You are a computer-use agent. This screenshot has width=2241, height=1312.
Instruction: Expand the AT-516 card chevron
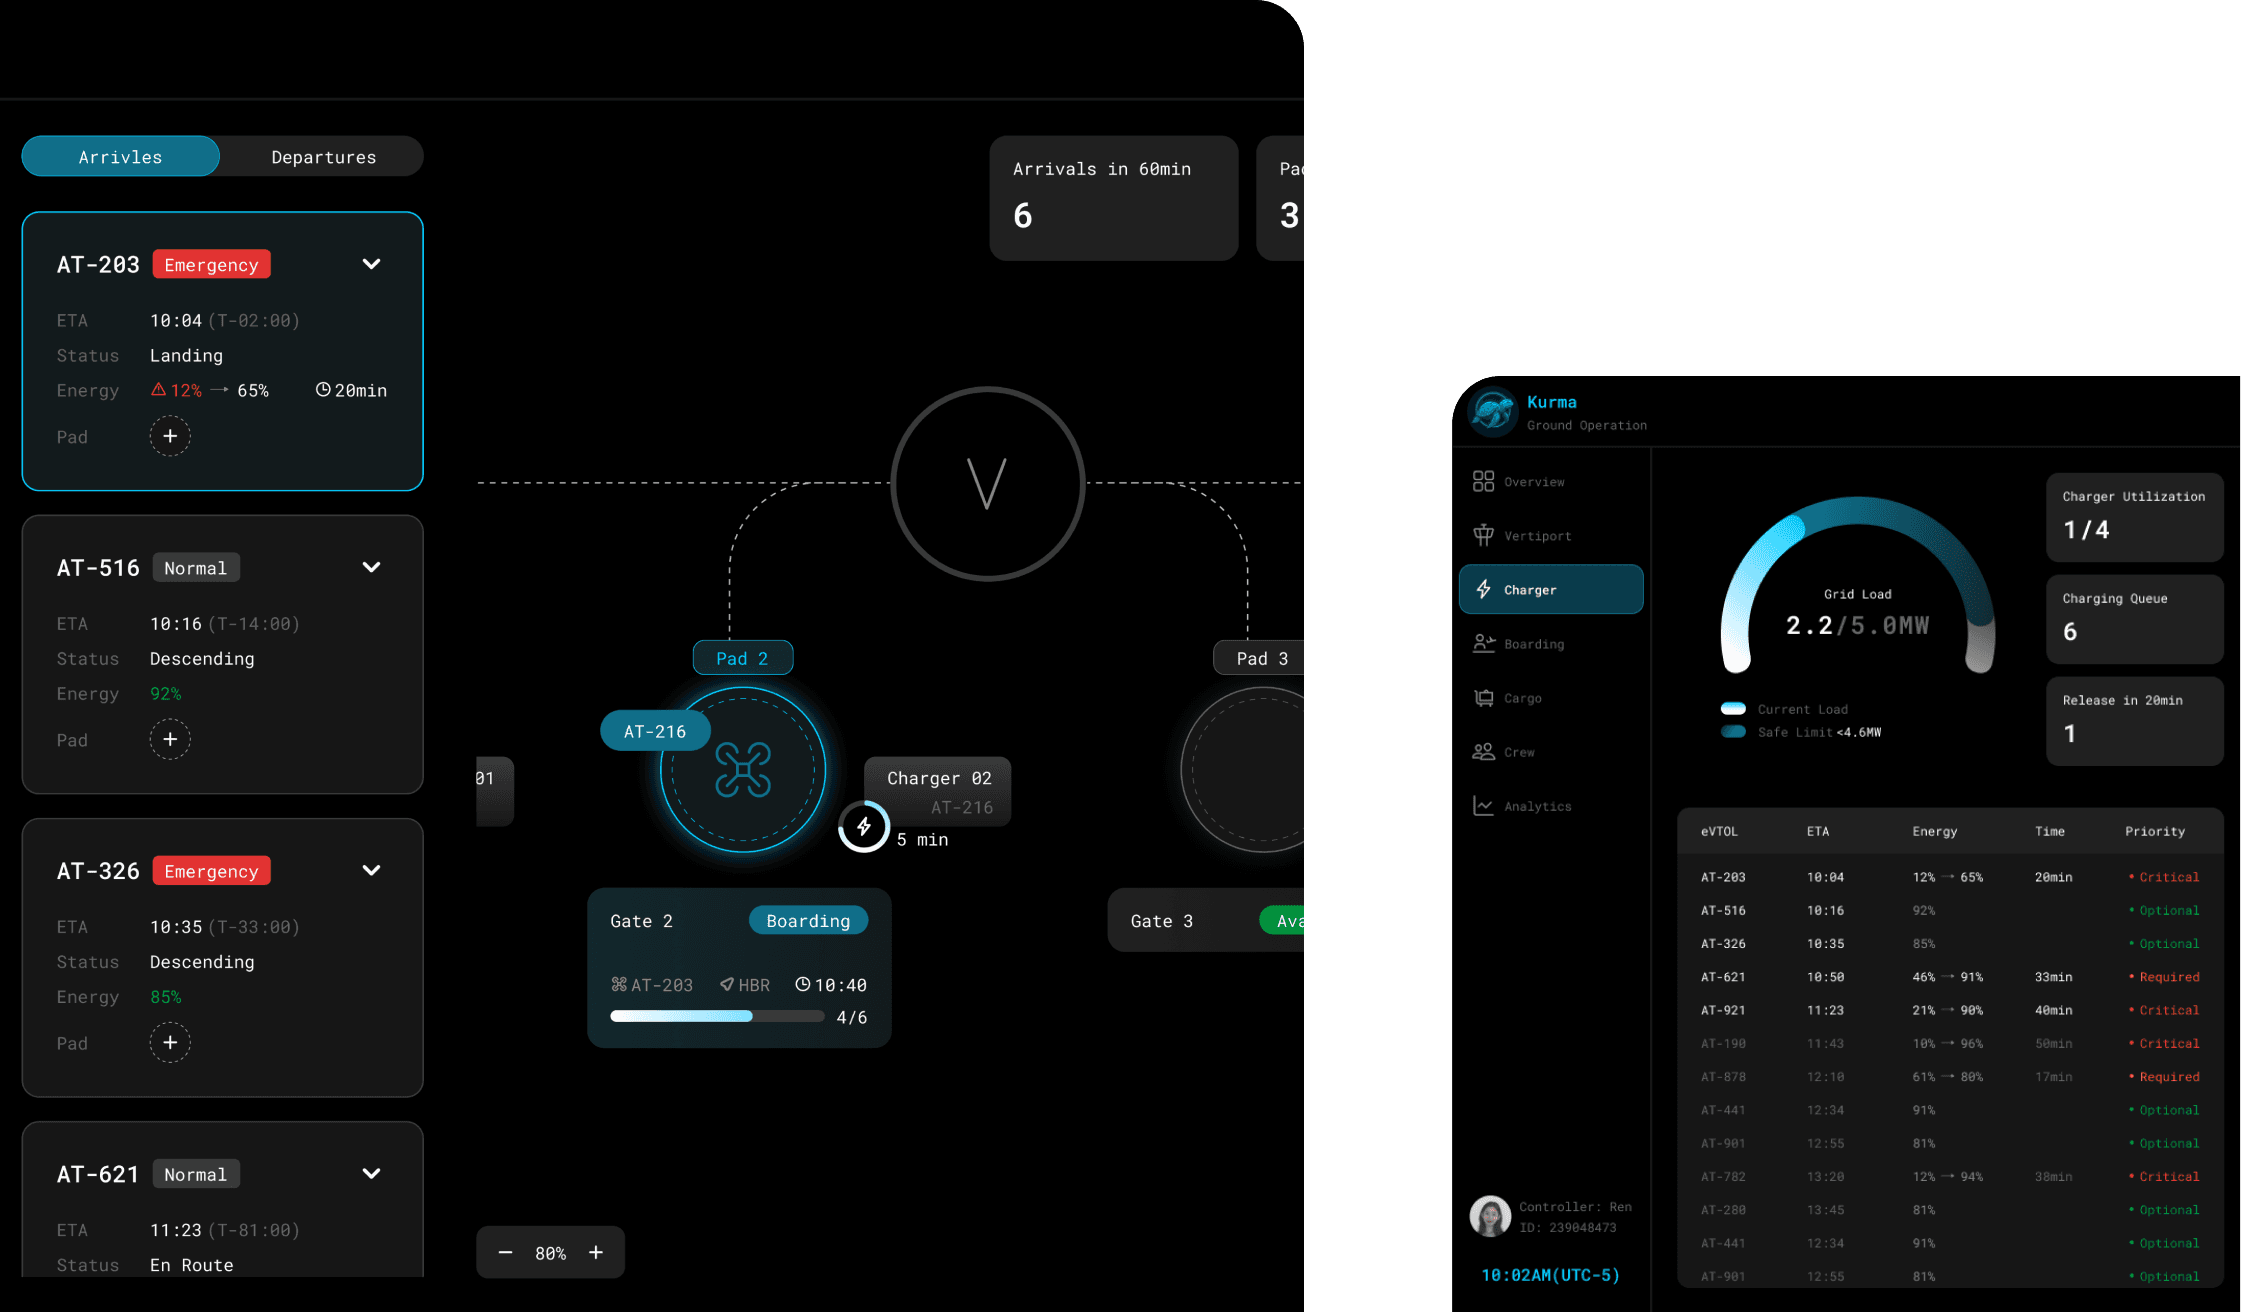pyautogui.click(x=371, y=567)
